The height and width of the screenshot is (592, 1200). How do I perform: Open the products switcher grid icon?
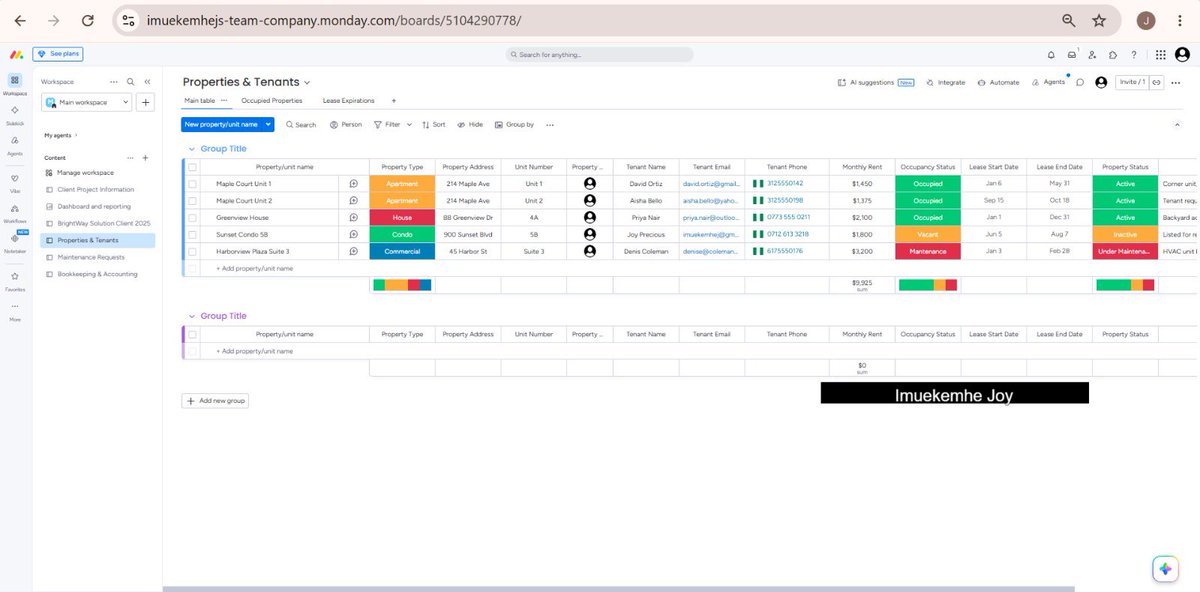click(1160, 55)
